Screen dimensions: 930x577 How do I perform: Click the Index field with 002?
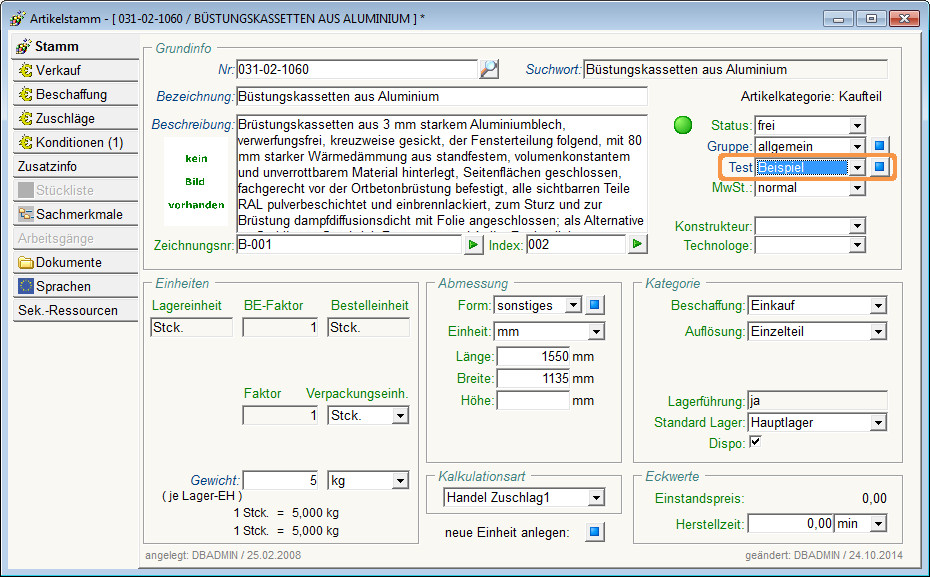pyautogui.click(x=576, y=244)
